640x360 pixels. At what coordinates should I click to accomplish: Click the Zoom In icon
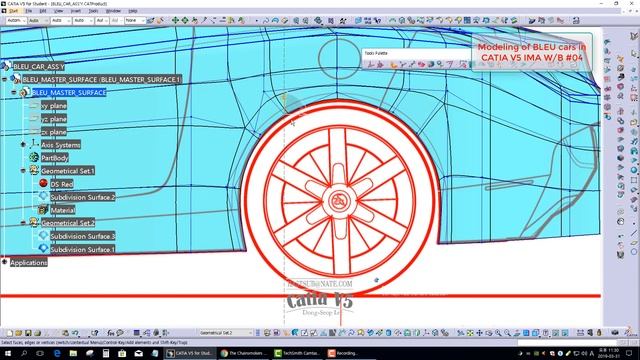[498, 333]
